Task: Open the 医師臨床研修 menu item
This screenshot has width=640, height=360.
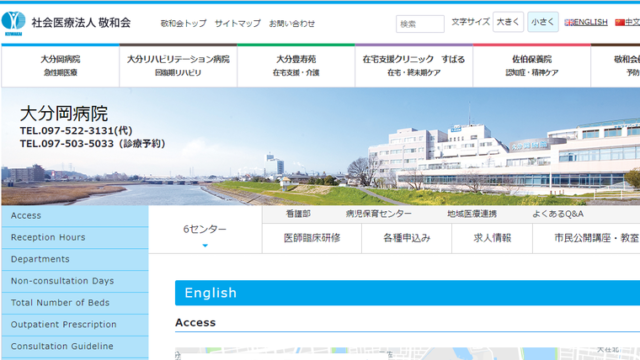Action: 312,238
